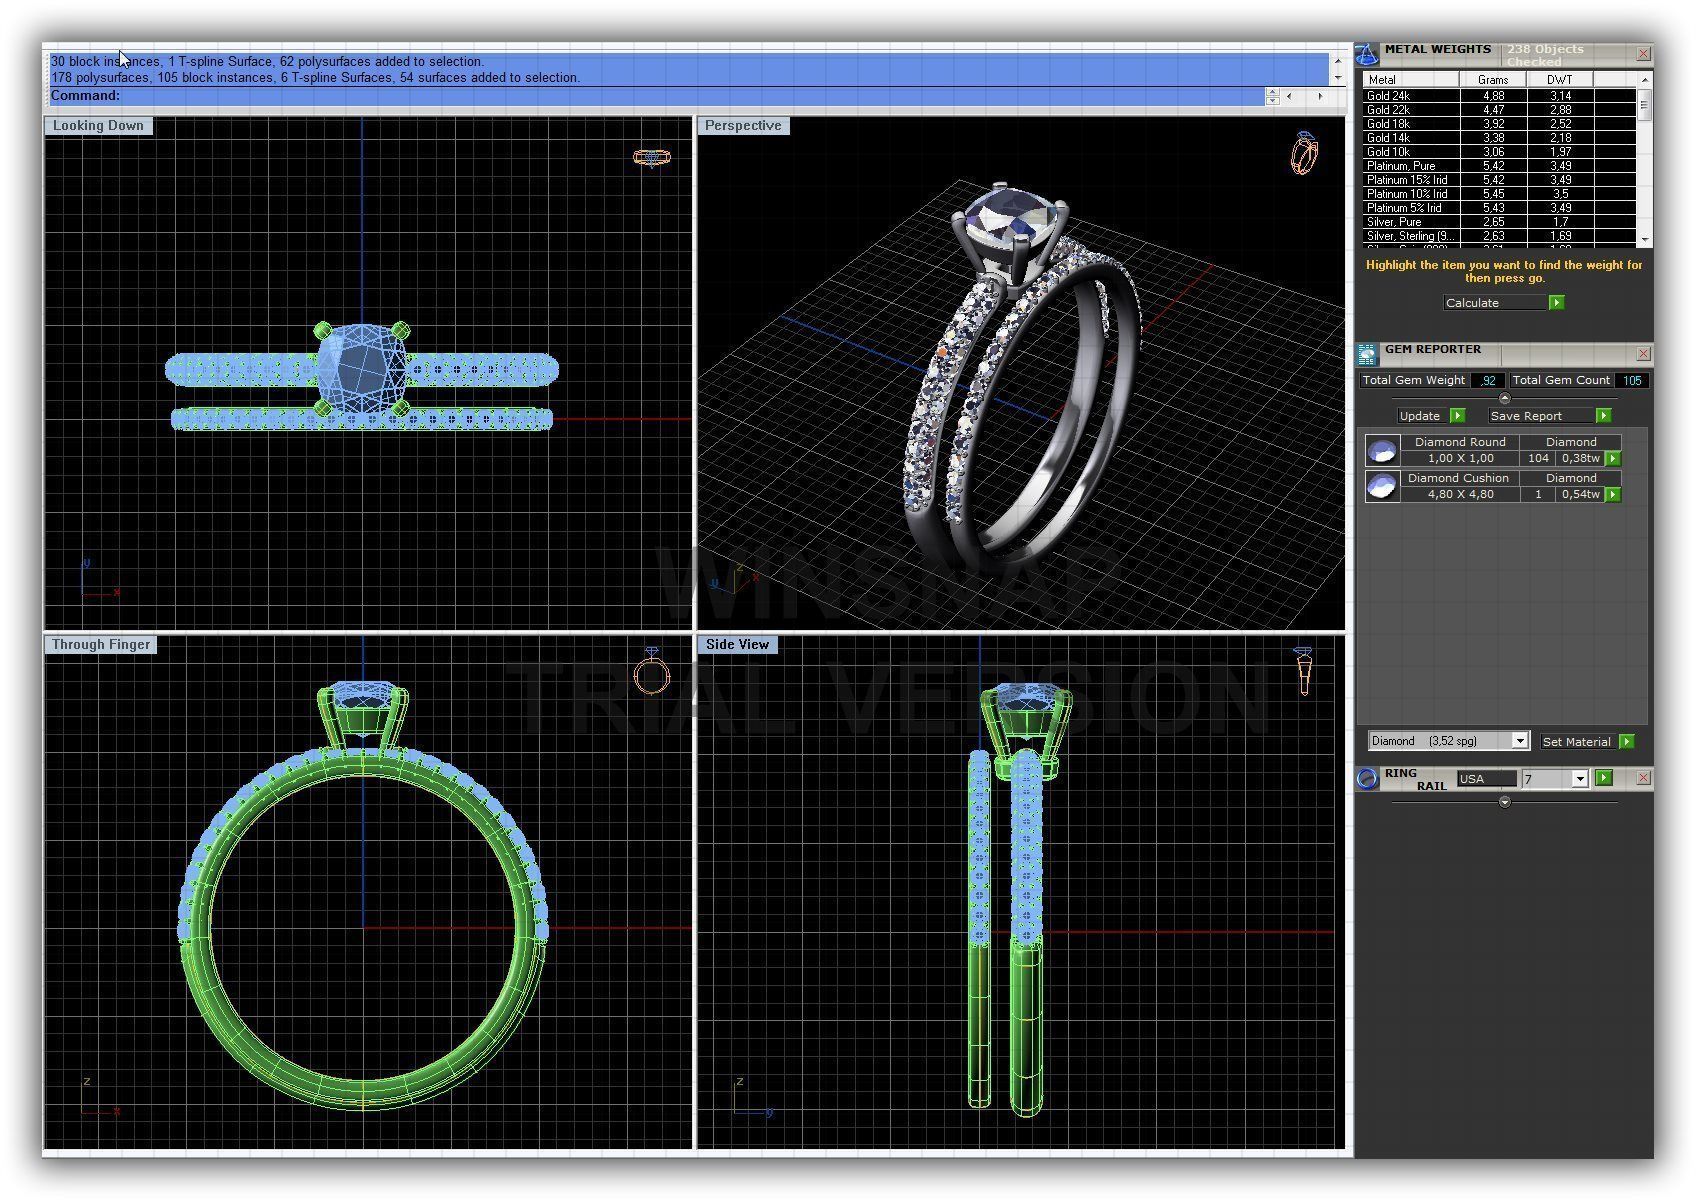The image size is (1696, 1201).
Task: Highlight the Silver, Sterling row
Action: tap(1498, 236)
